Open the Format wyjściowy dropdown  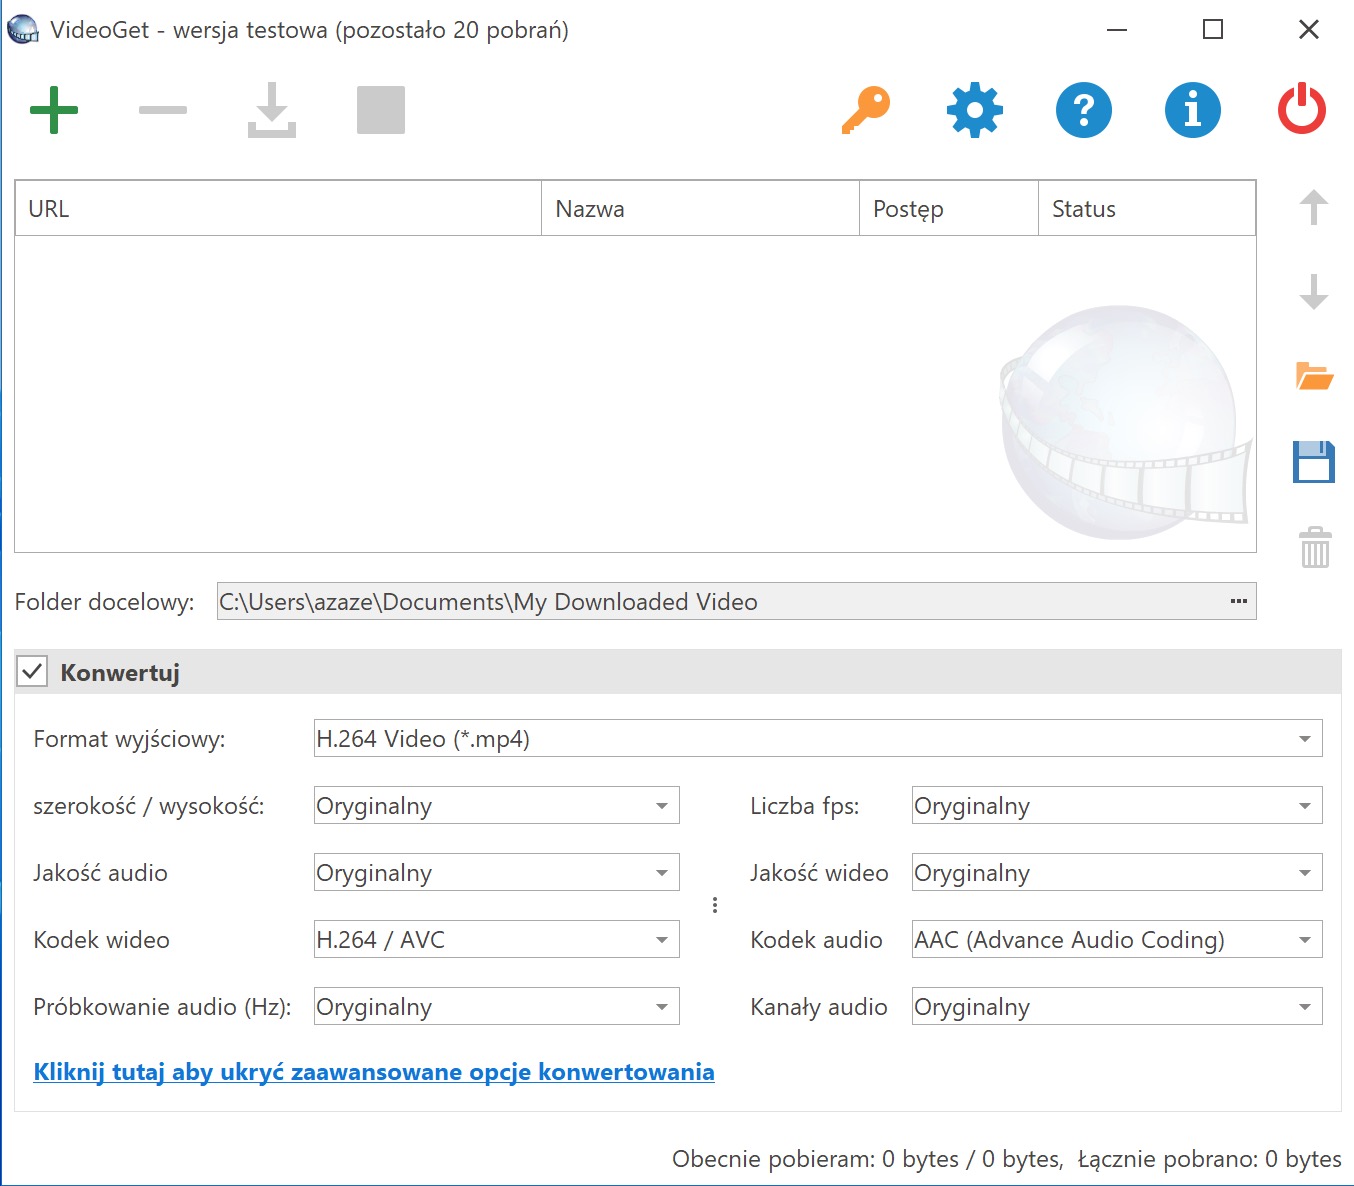[x=818, y=739]
